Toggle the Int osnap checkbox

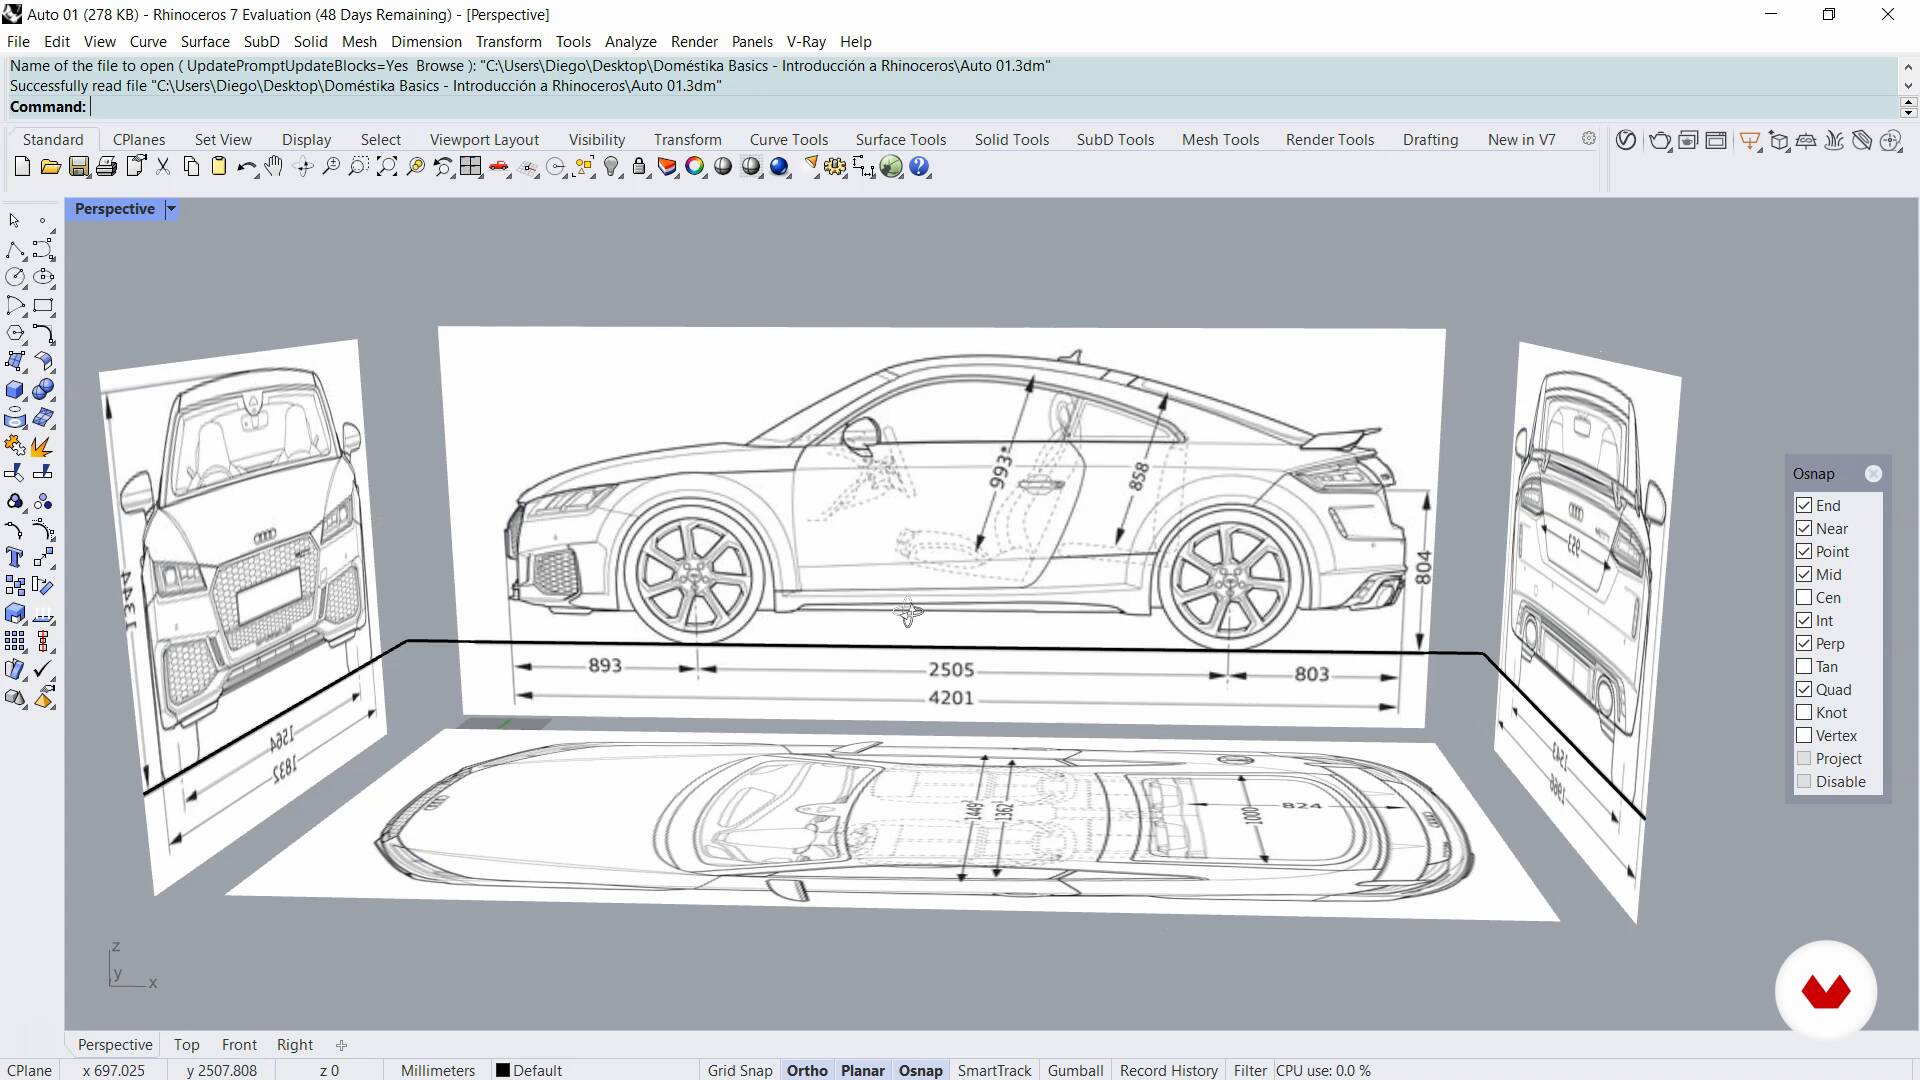point(1804,621)
